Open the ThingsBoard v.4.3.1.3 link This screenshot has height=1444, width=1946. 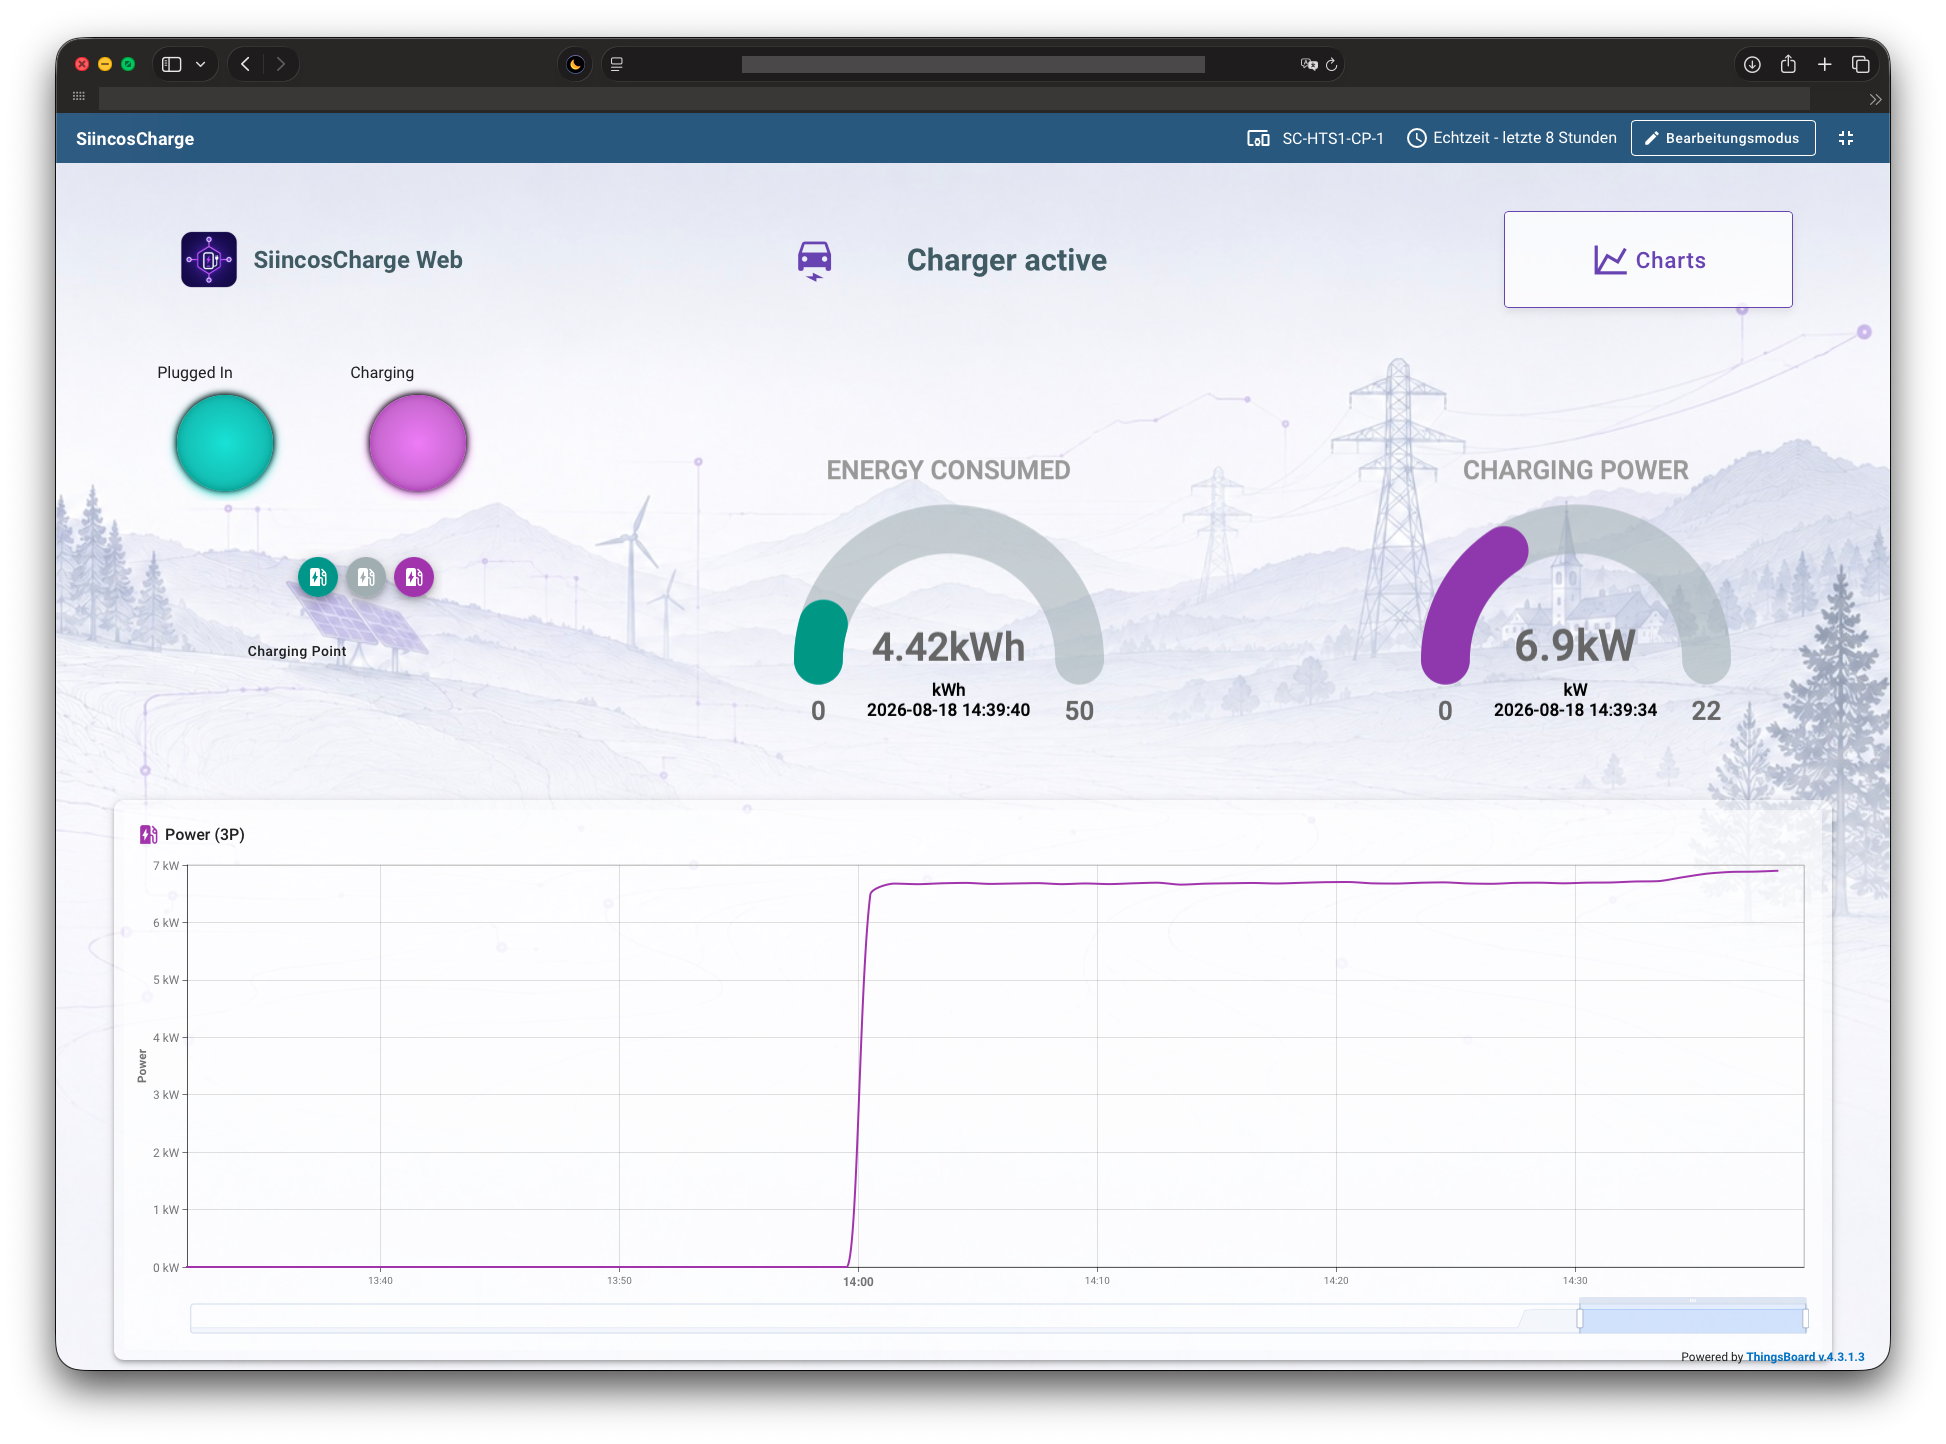(1805, 1357)
